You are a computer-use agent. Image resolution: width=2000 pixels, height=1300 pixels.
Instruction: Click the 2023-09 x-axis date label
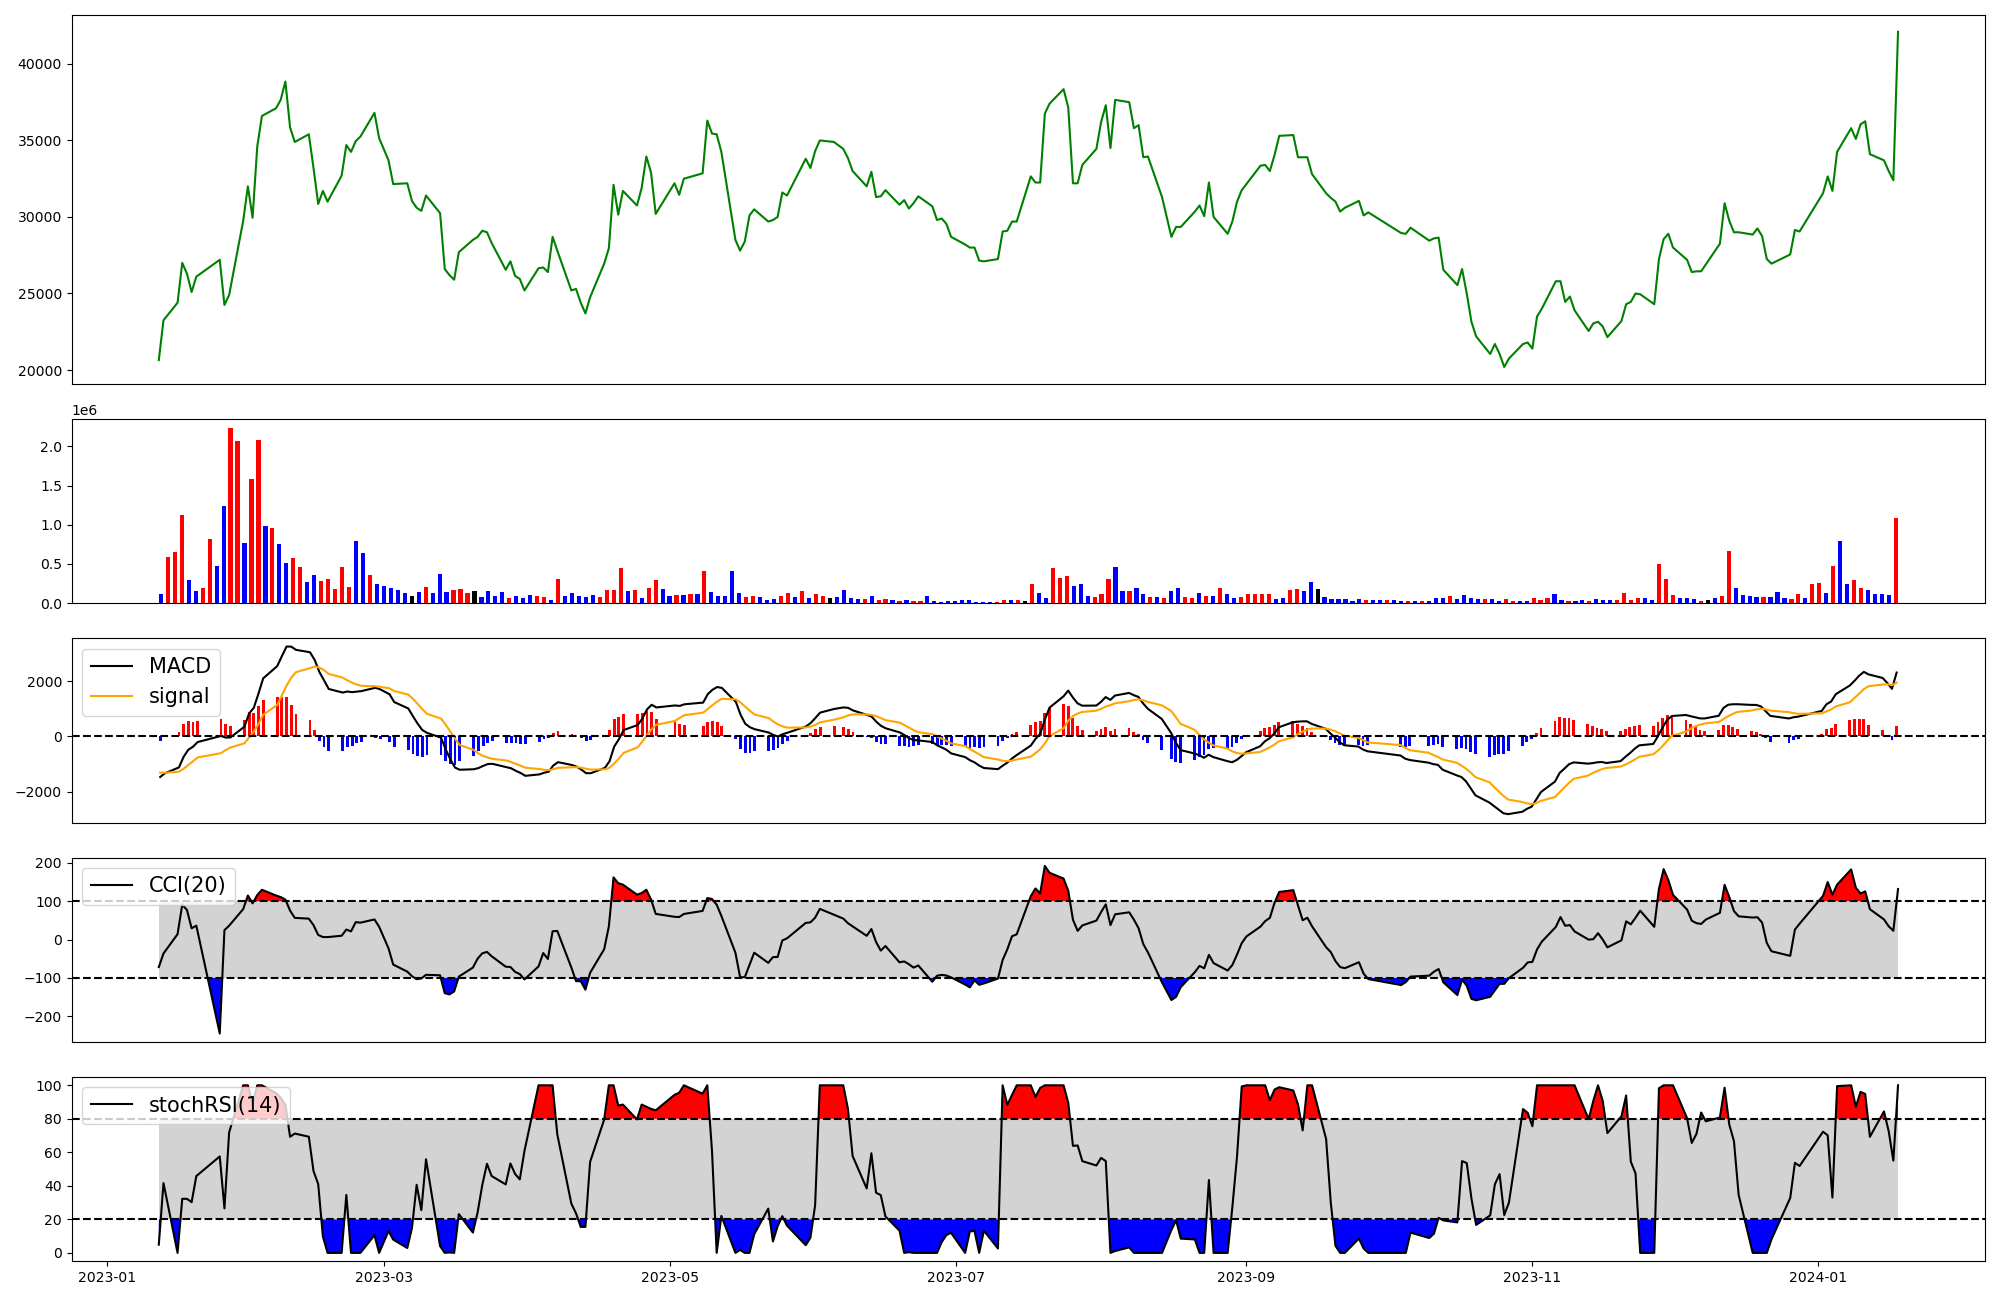click(1247, 1277)
